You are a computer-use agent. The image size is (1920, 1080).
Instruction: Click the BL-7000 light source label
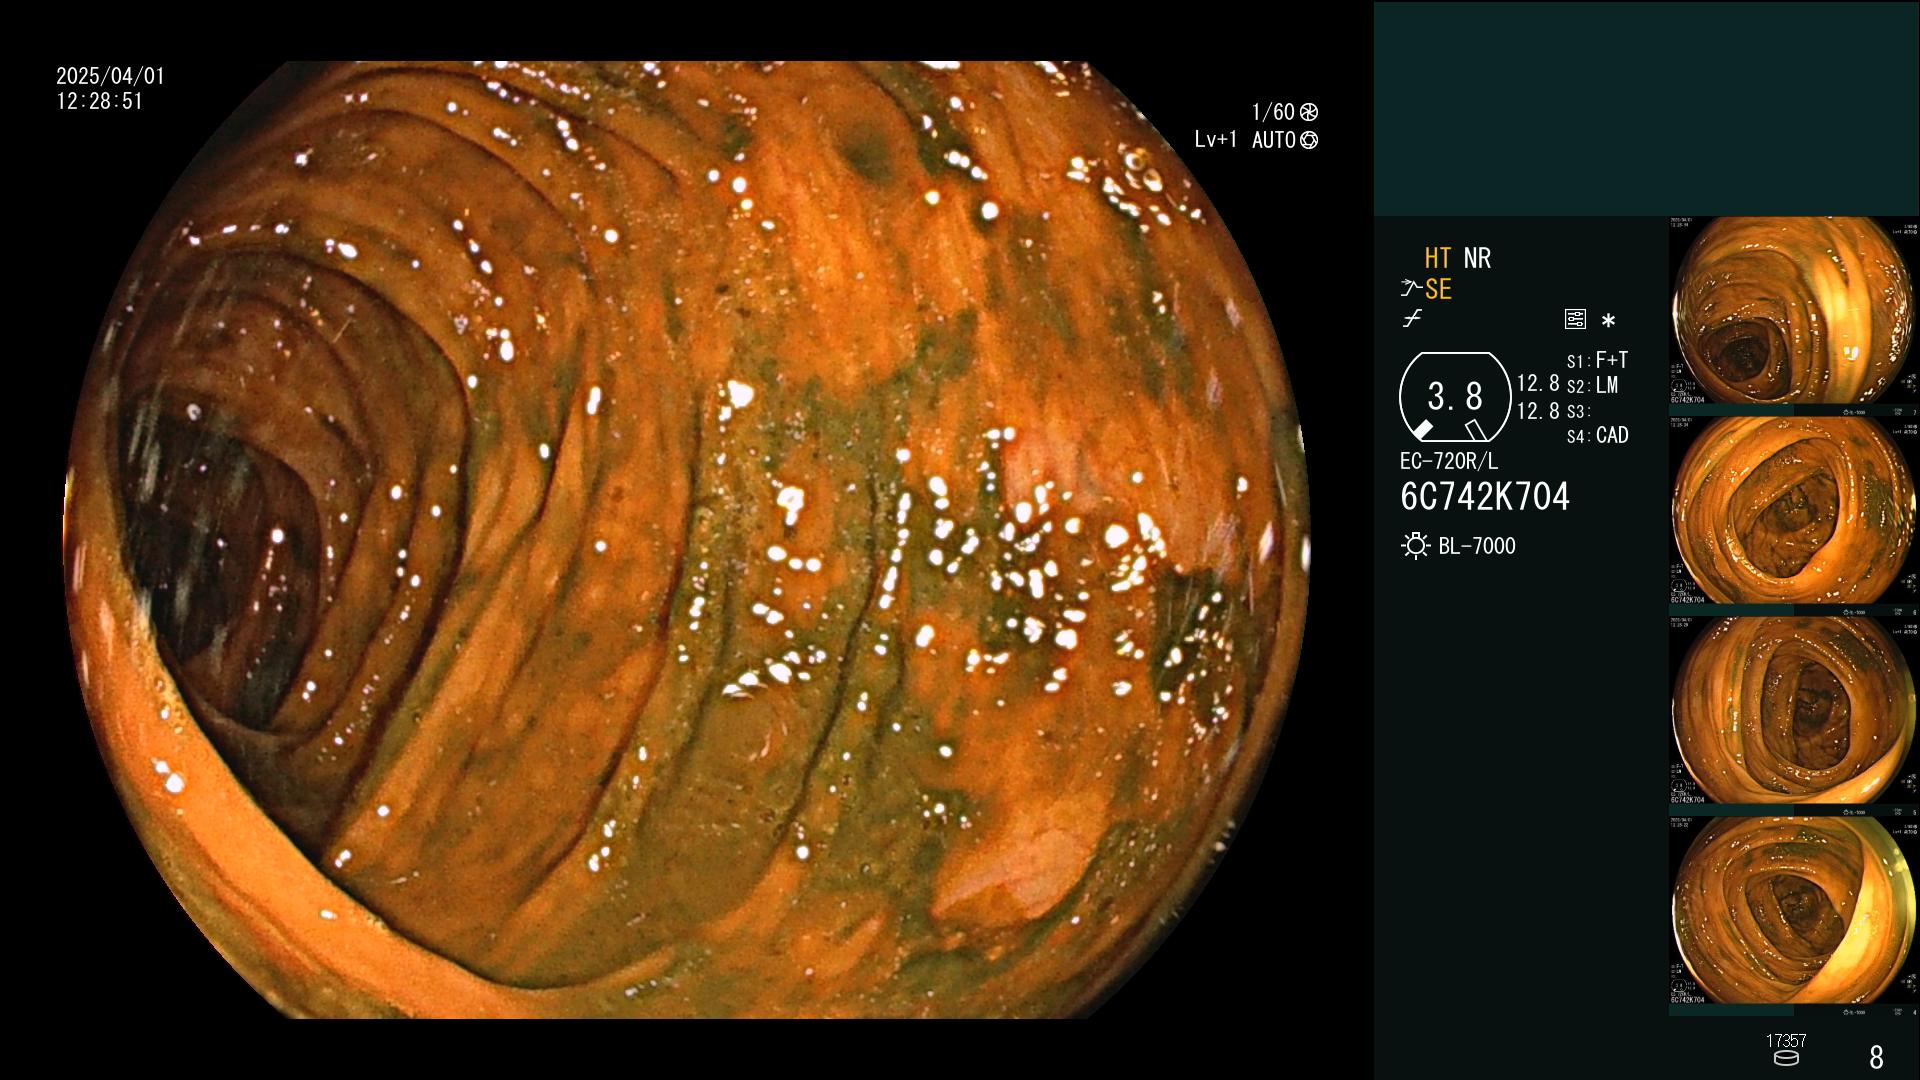[1477, 546]
